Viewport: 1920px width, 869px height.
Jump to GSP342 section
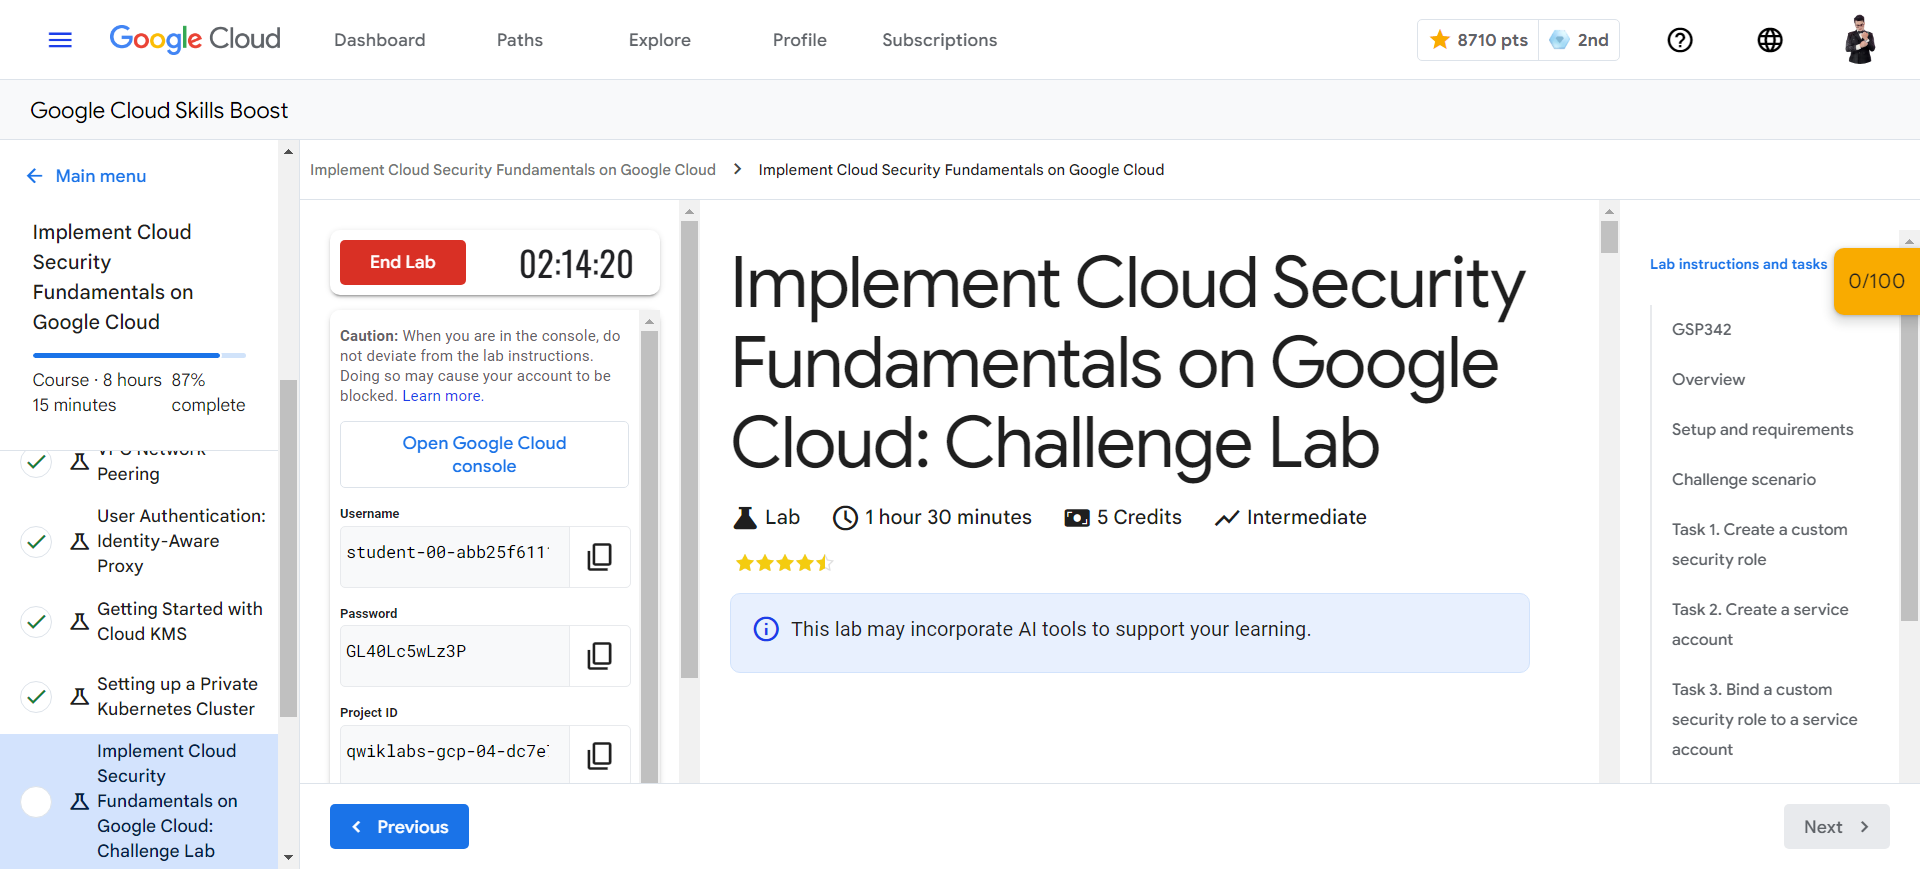click(x=1701, y=329)
